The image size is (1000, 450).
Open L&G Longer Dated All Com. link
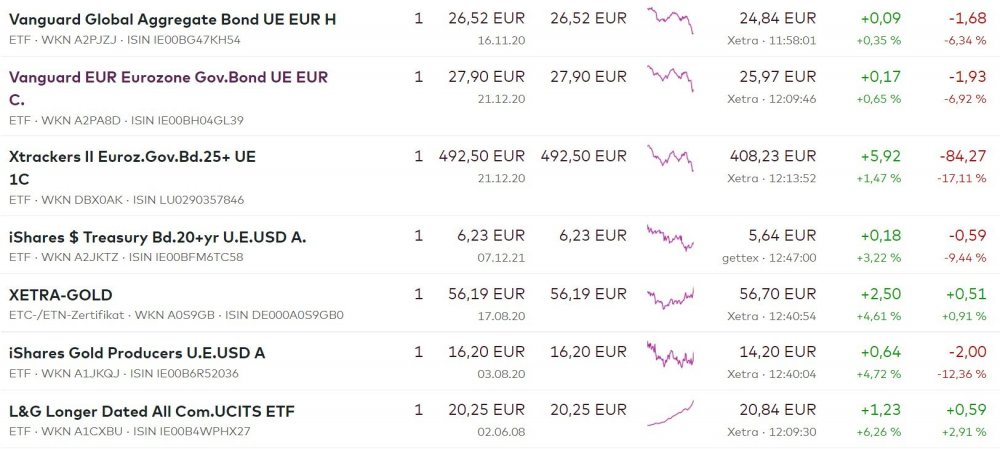[x=151, y=411]
